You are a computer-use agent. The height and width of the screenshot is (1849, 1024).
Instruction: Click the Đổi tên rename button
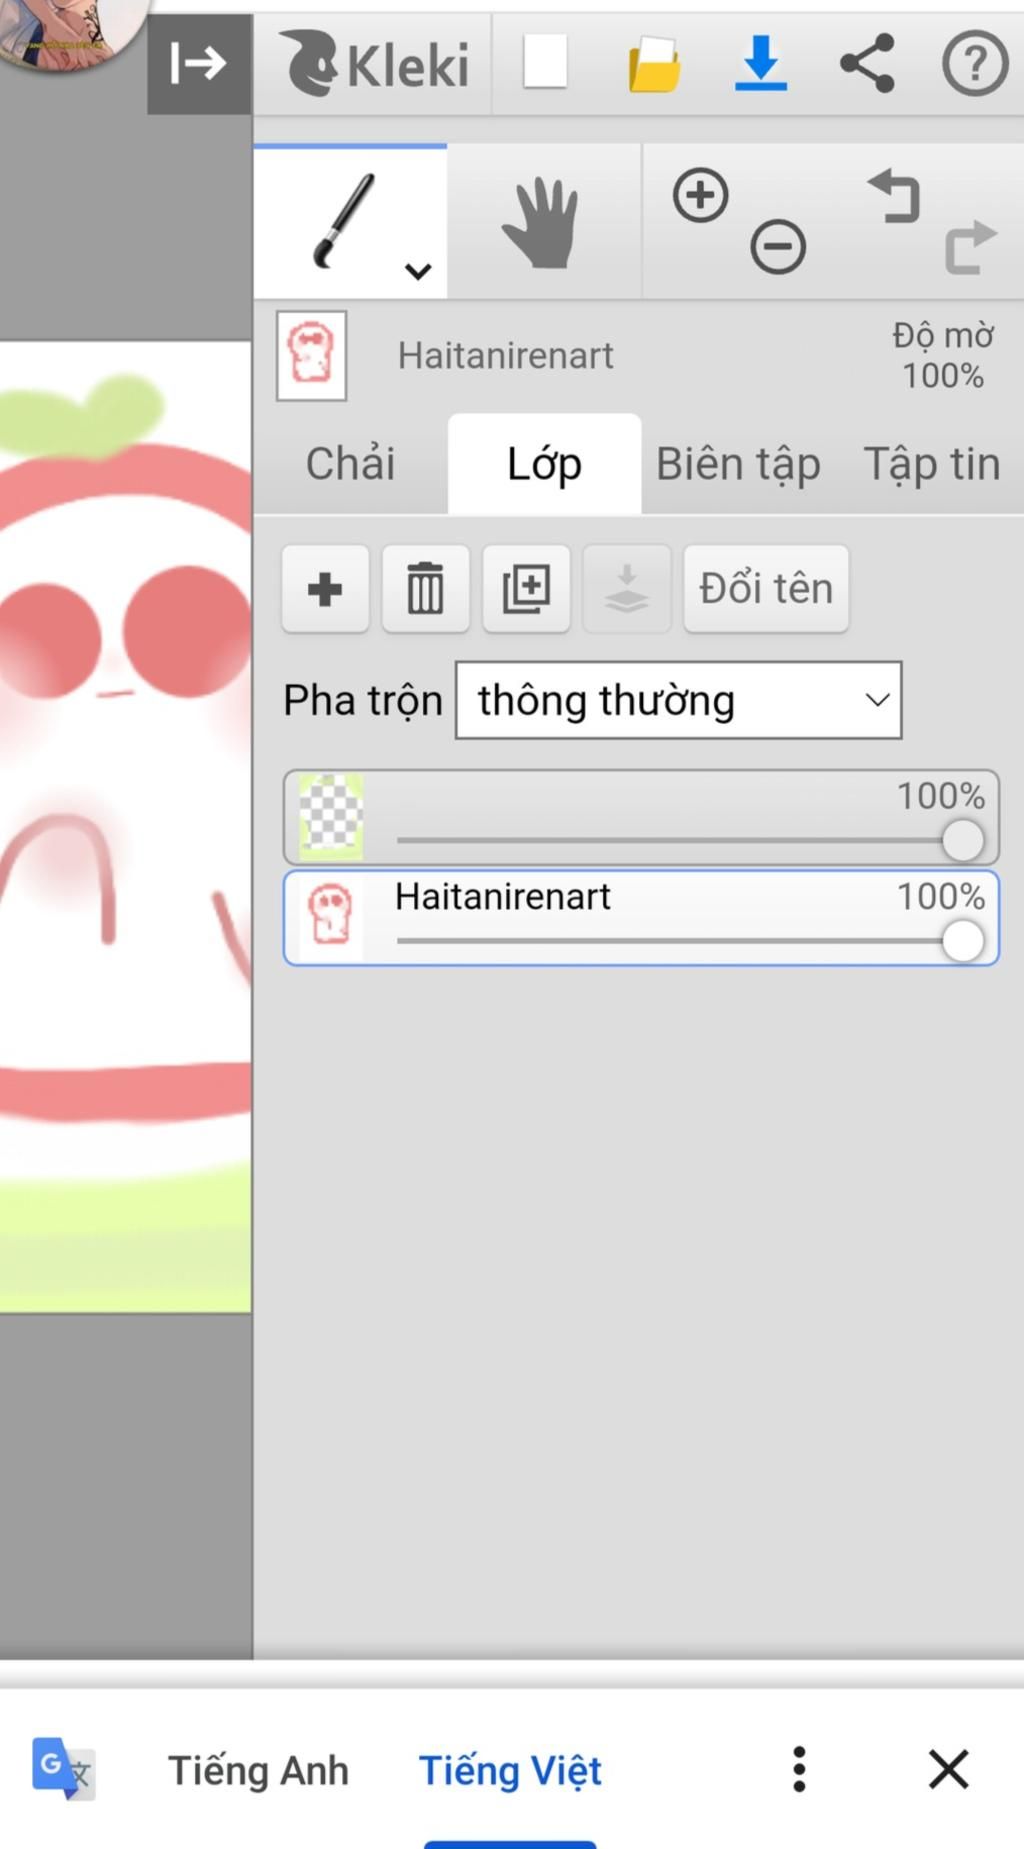tap(766, 588)
